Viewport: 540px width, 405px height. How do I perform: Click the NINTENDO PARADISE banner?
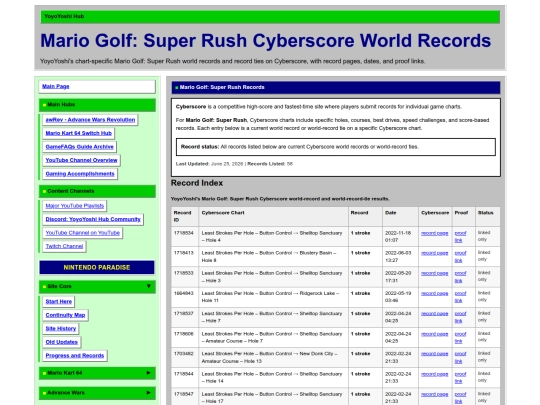97,268
